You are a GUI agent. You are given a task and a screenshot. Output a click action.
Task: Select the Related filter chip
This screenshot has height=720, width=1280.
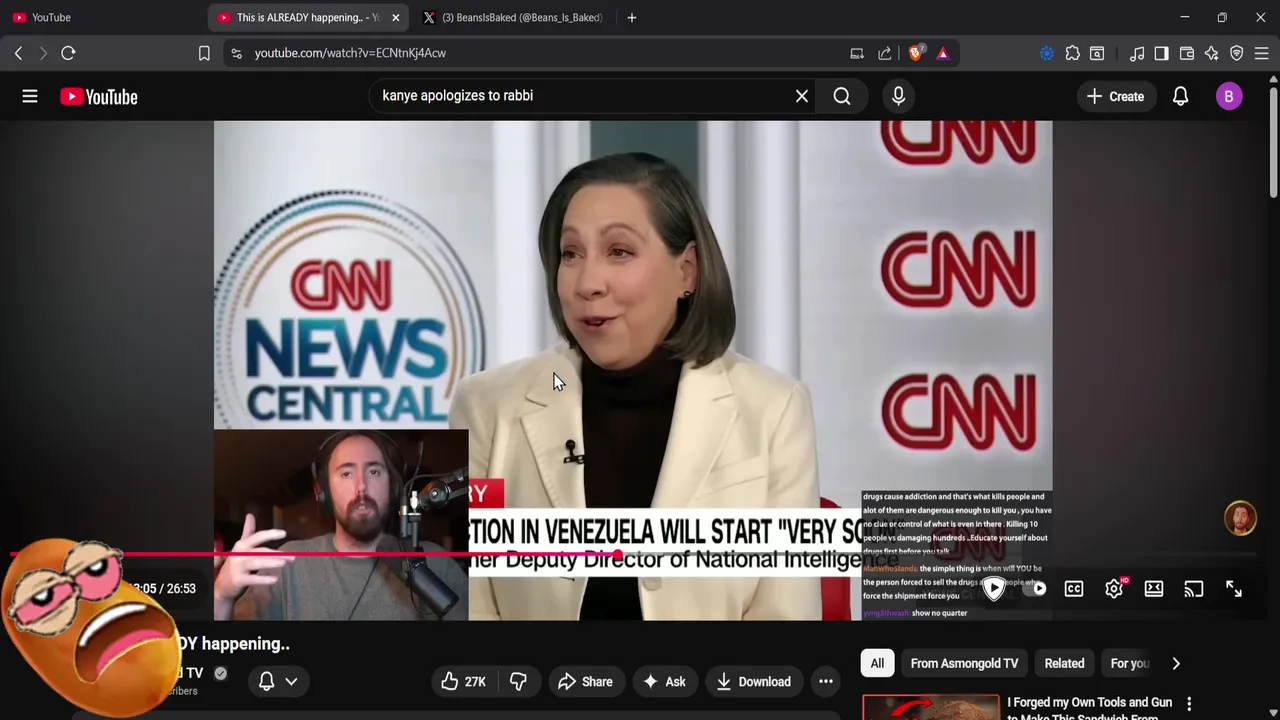click(x=1064, y=663)
